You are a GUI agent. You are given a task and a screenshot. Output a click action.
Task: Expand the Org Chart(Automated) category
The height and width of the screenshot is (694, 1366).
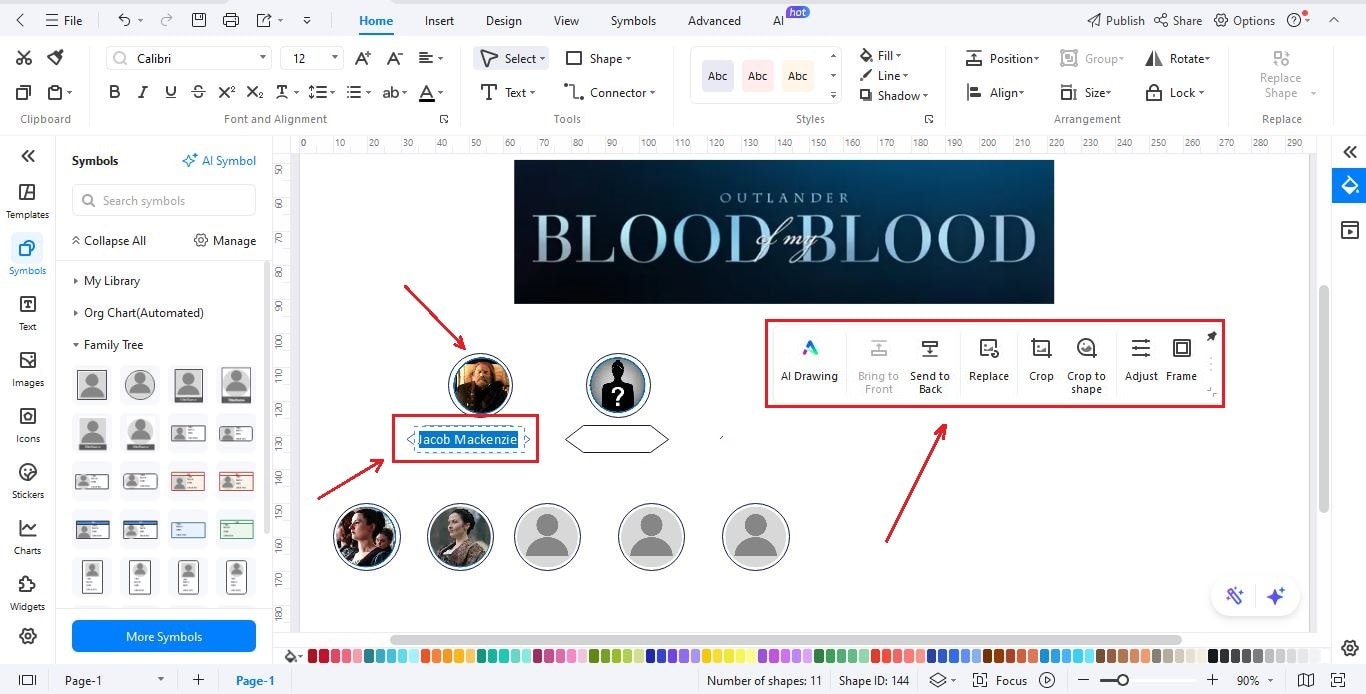pyautogui.click(x=138, y=313)
